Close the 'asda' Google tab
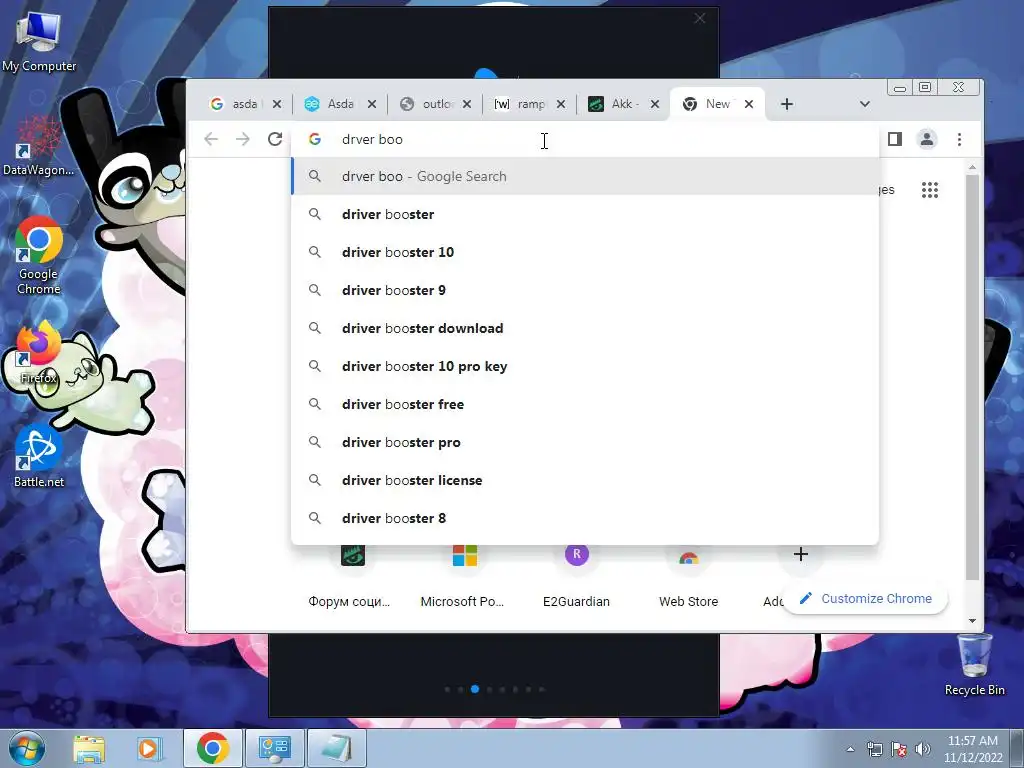 click(277, 104)
